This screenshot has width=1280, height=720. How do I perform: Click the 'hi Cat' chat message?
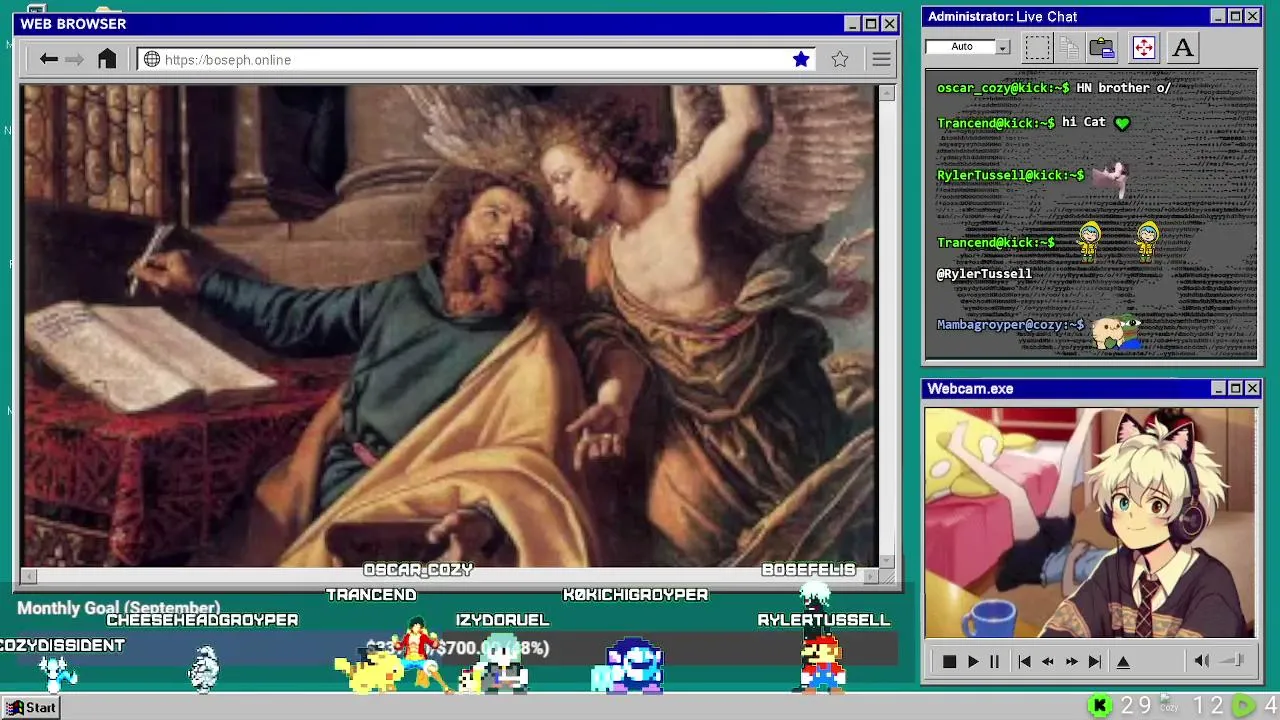coord(1083,122)
